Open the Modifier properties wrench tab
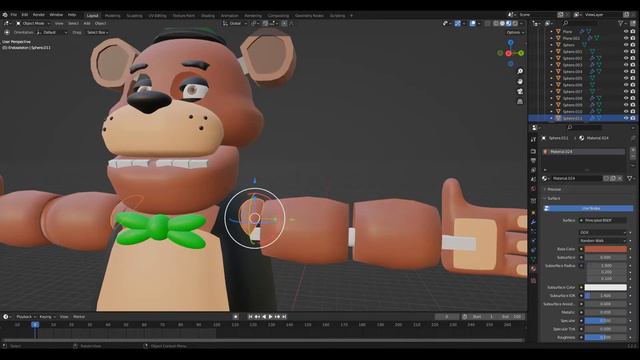This screenshot has height=360, width=640. (x=533, y=222)
